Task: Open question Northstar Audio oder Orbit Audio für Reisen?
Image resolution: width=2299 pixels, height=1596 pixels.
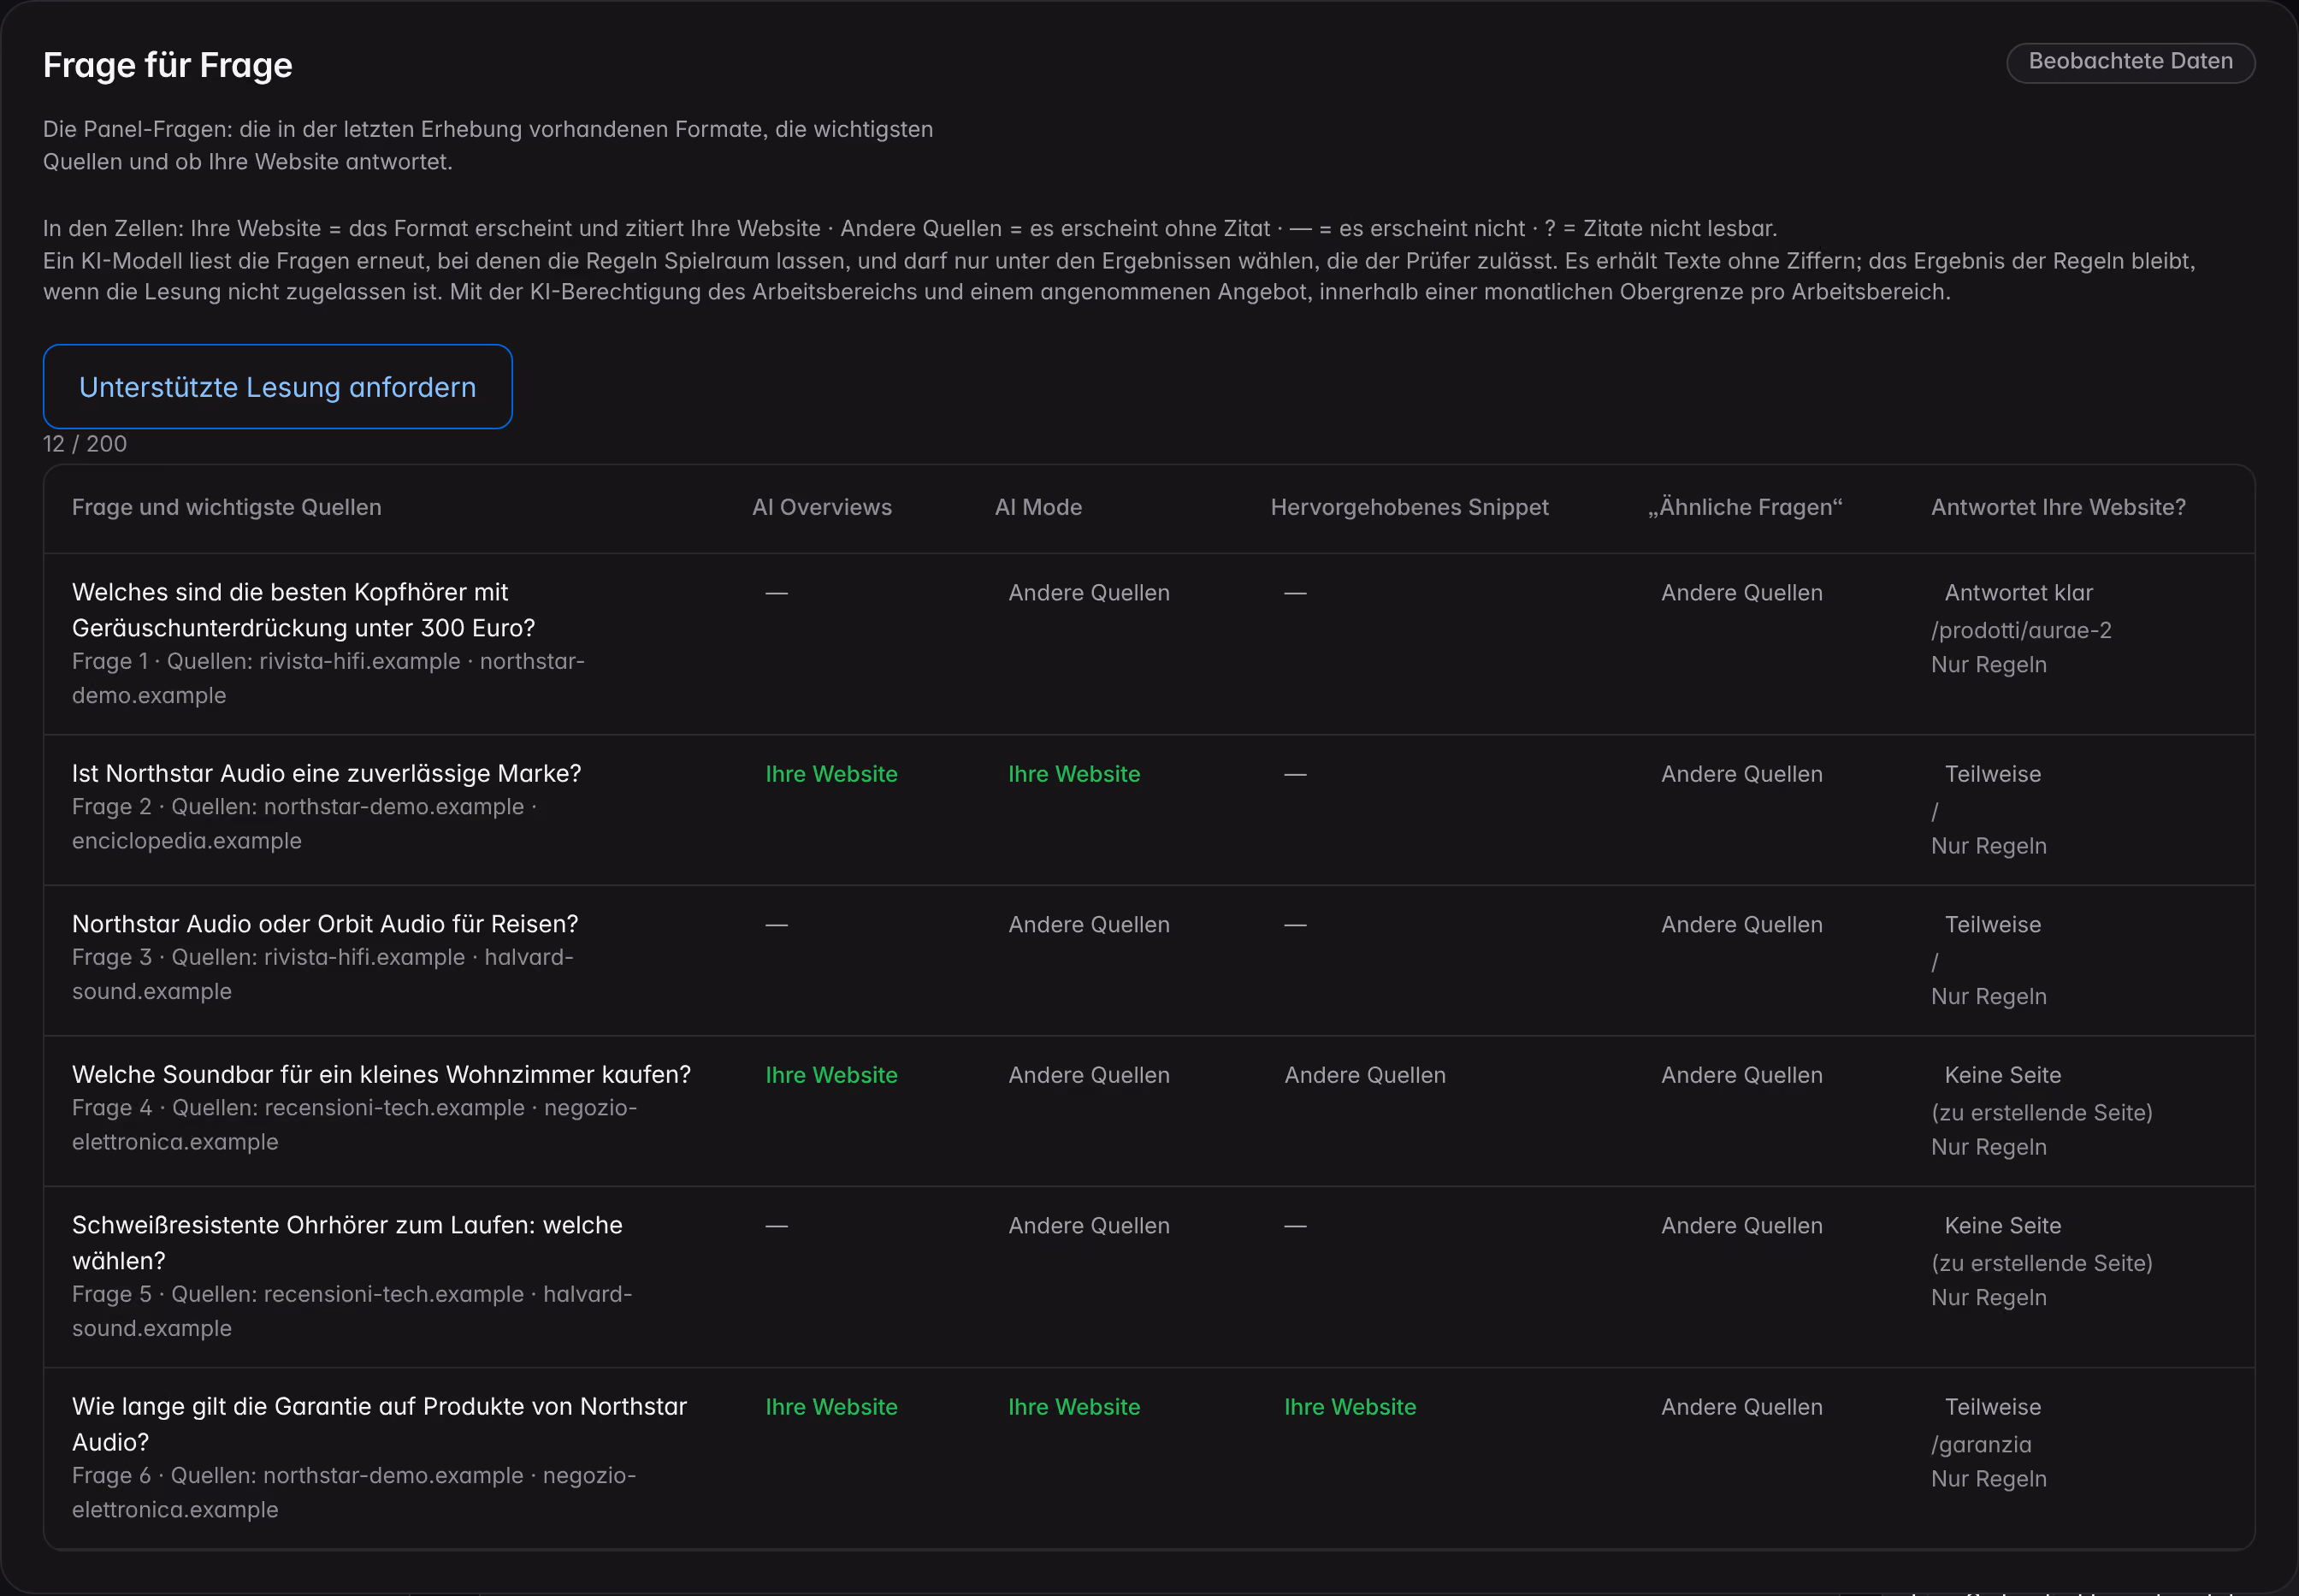Action: [325, 924]
